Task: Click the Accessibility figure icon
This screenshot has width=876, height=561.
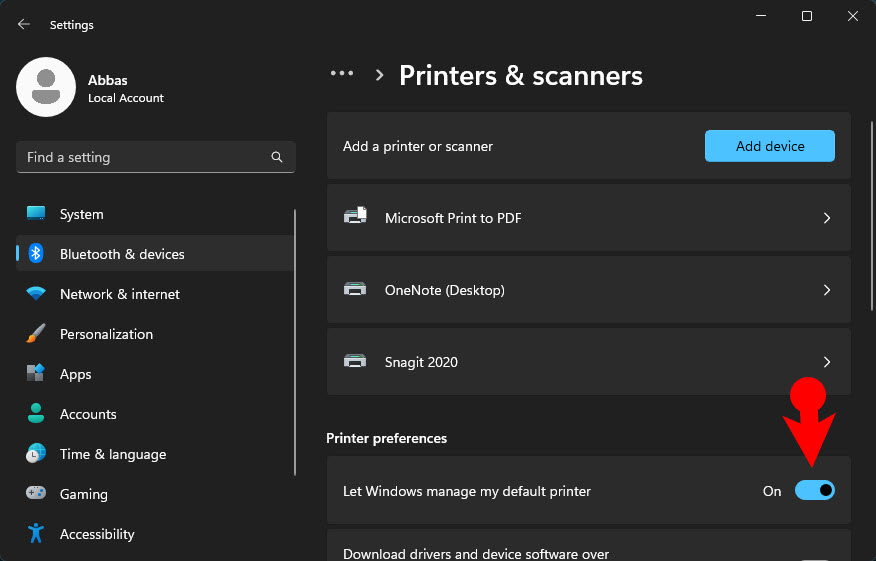Action: click(36, 533)
